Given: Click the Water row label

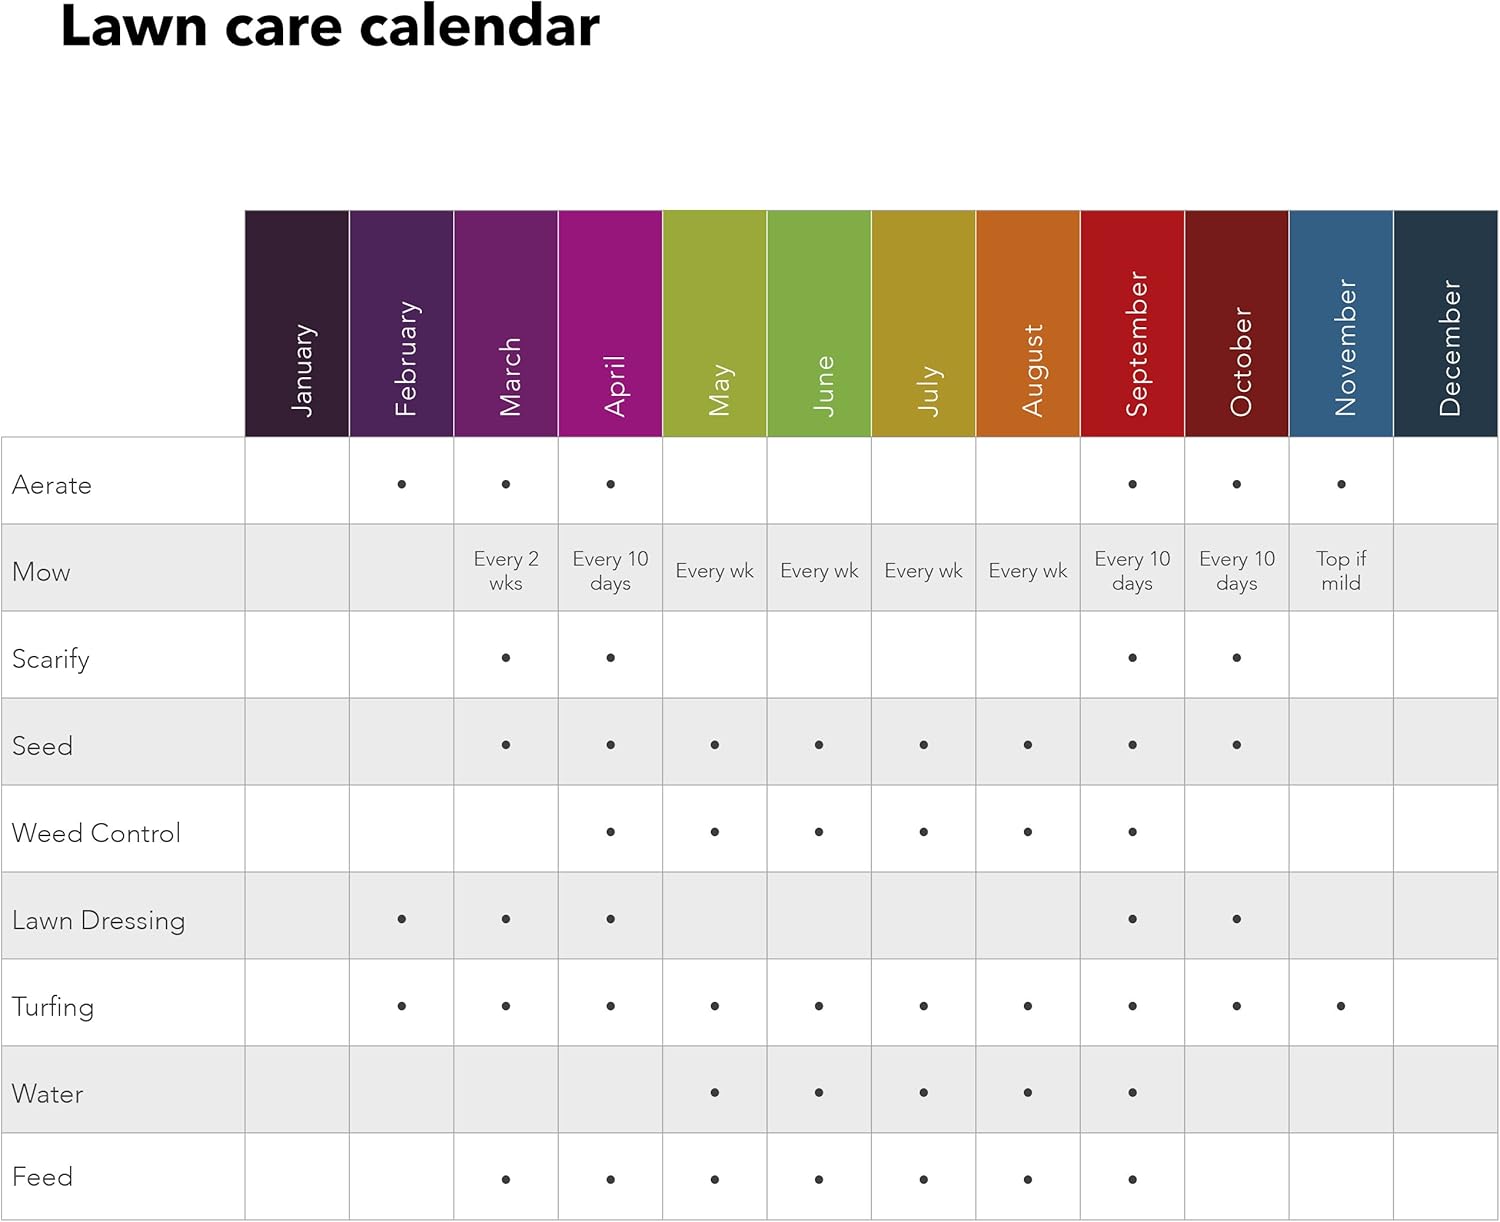Looking at the screenshot, I should [48, 1093].
